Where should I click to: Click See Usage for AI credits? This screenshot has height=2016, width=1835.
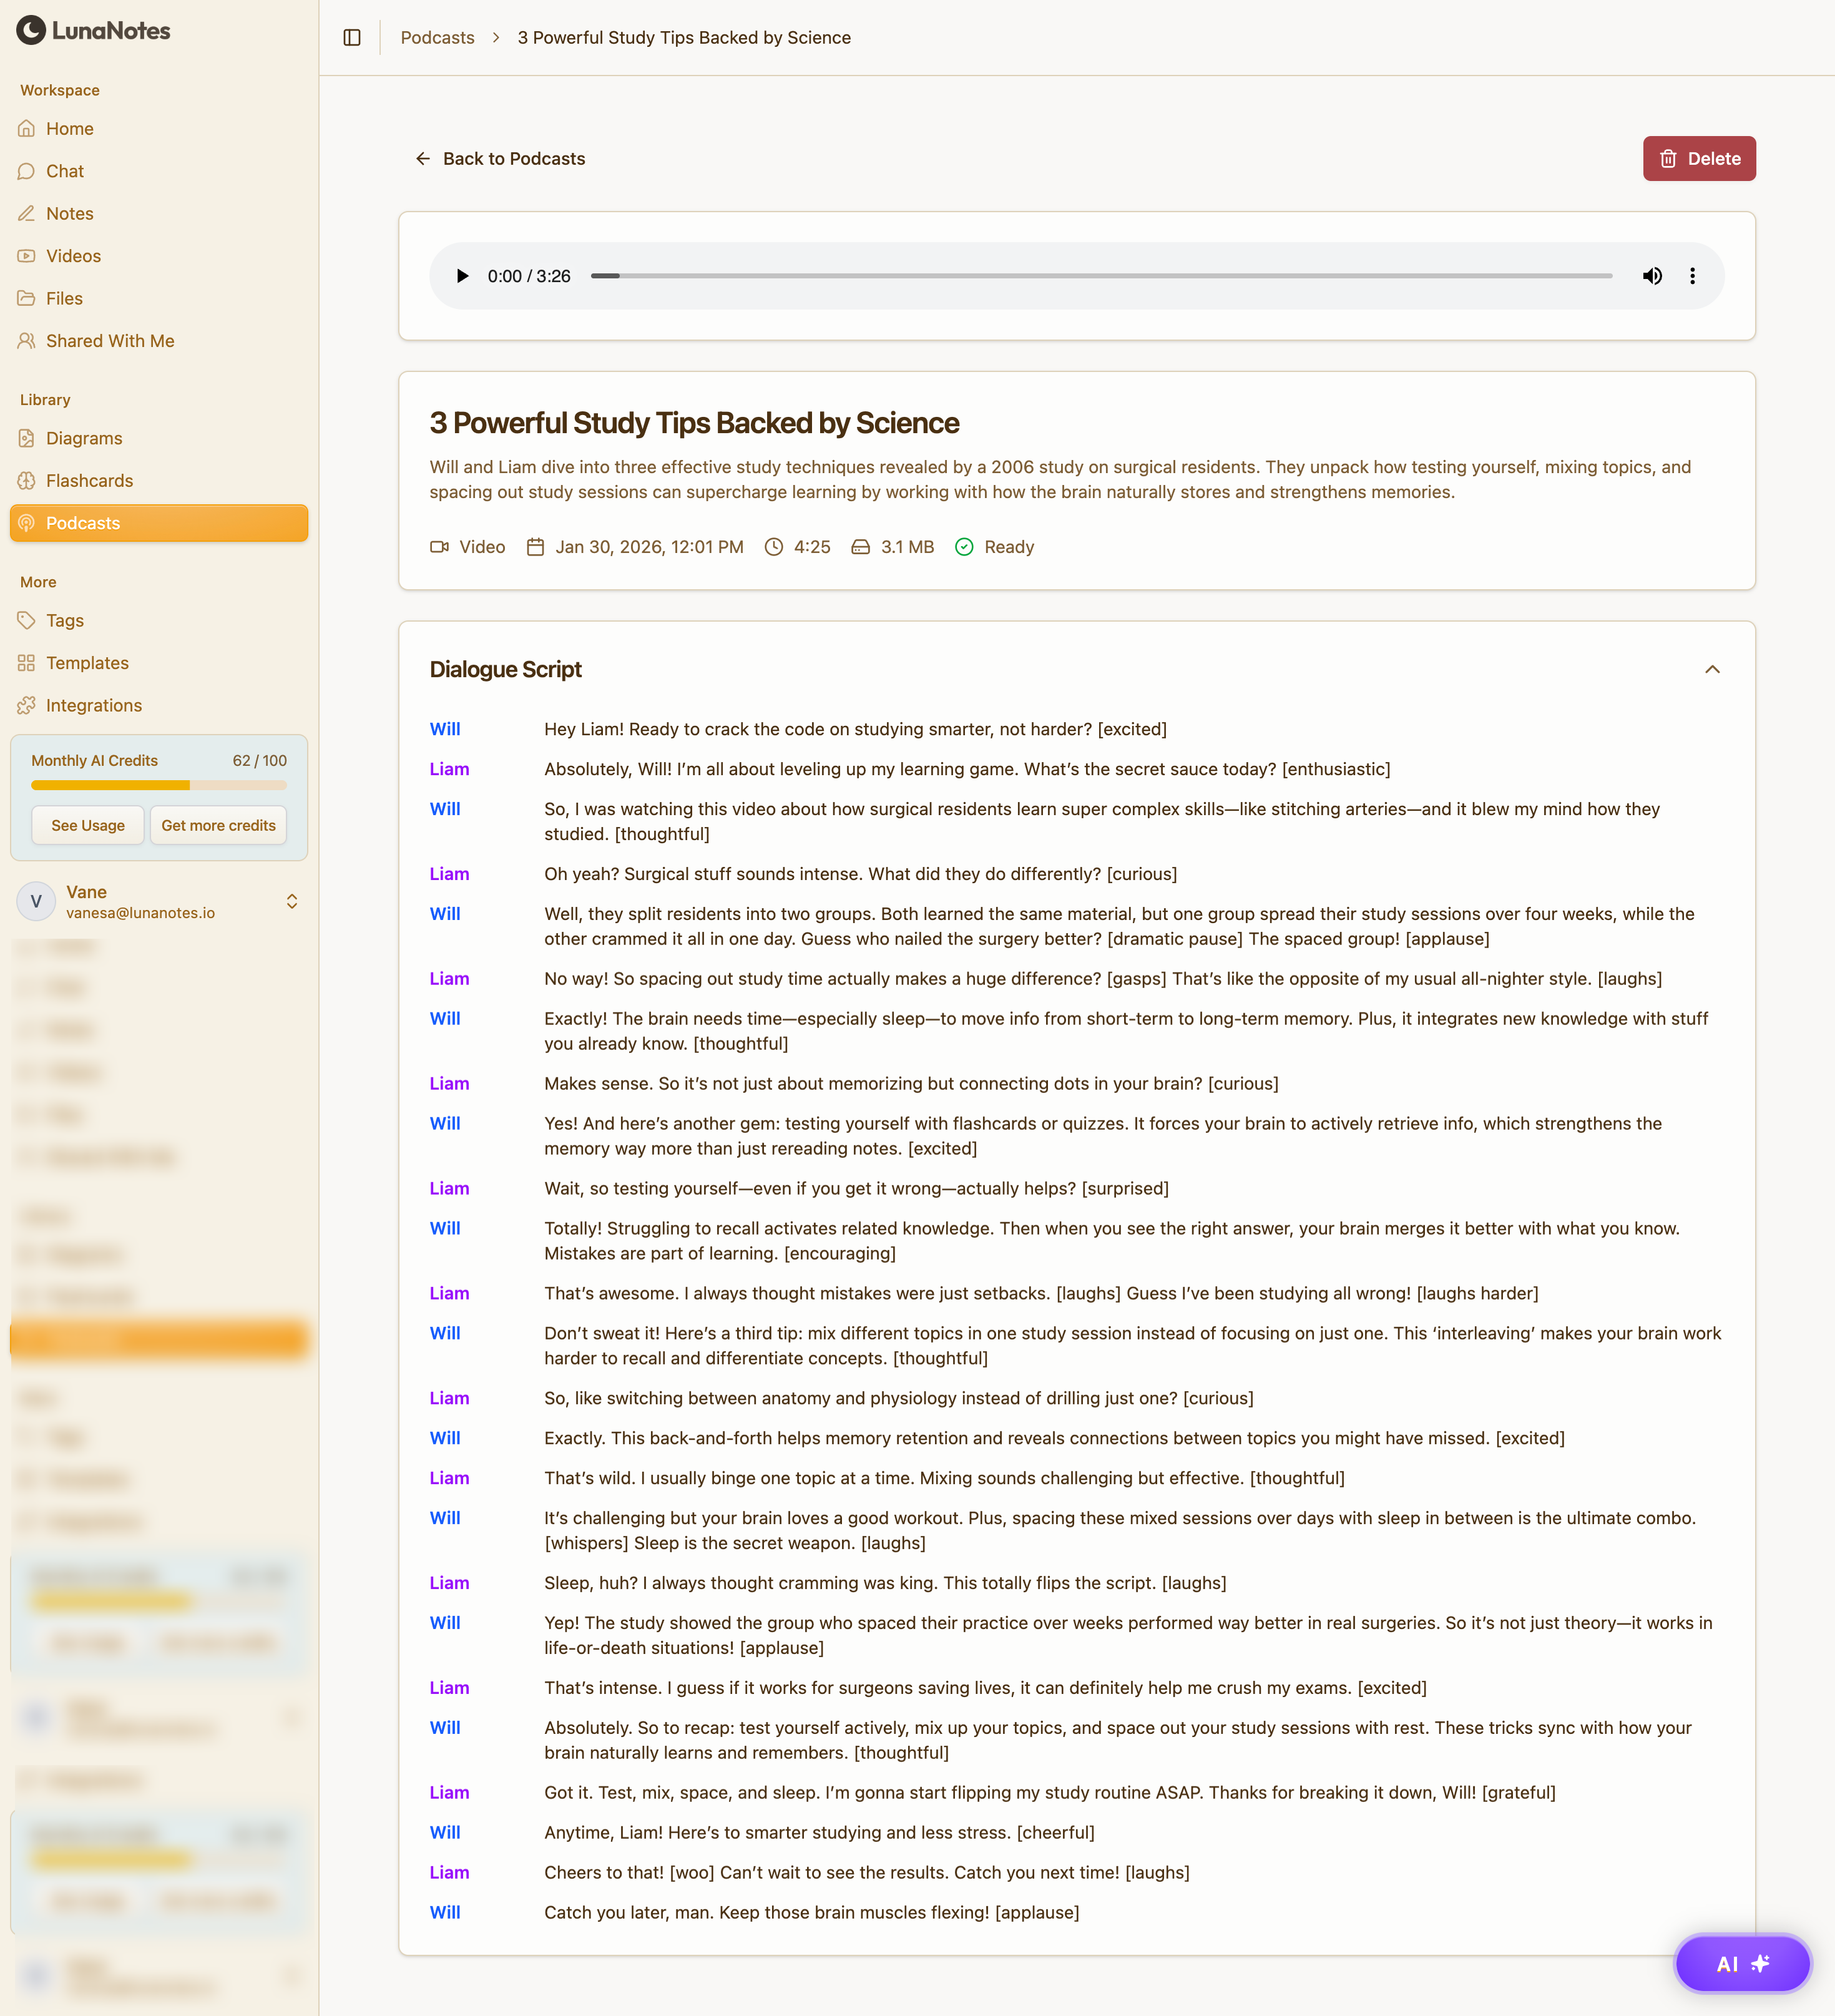[88, 825]
